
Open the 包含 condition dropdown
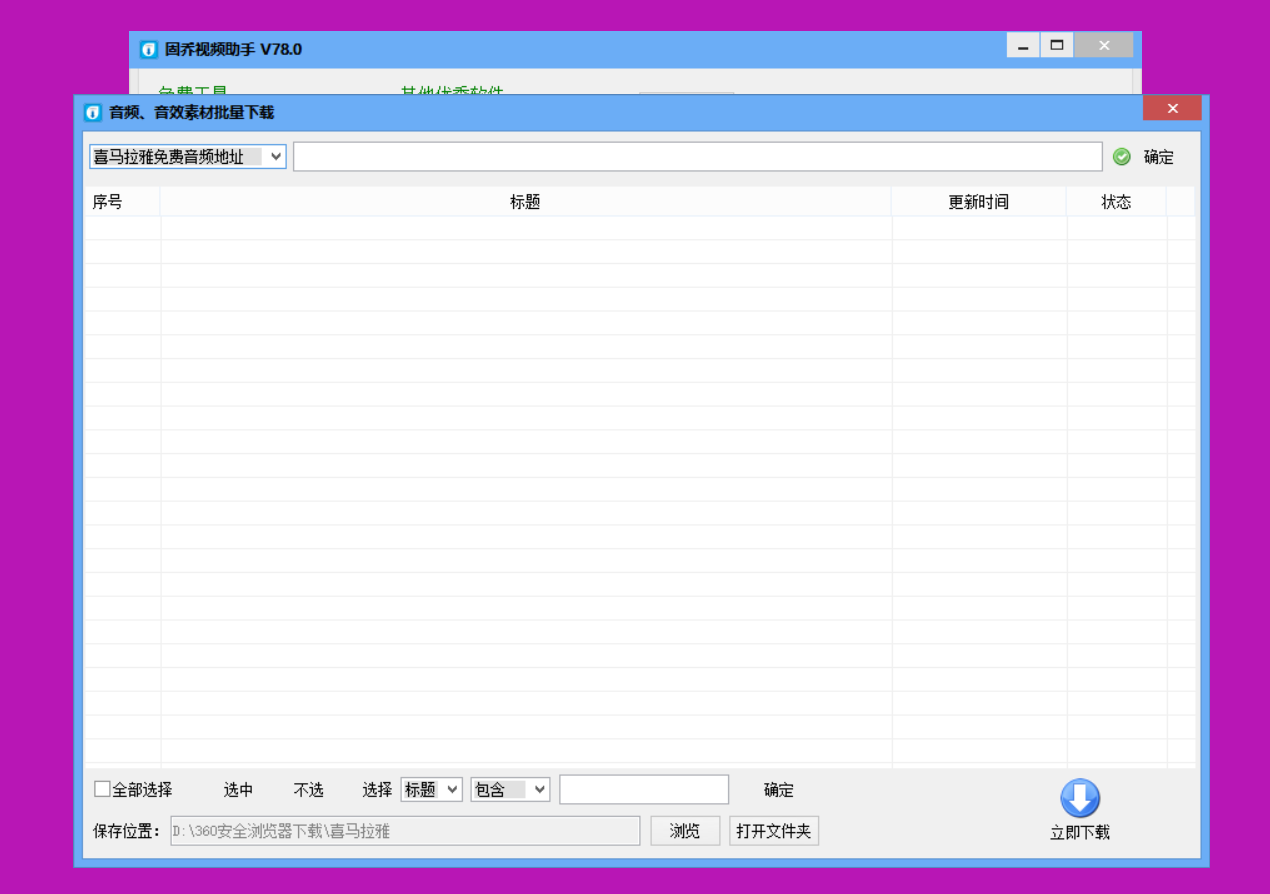(510, 789)
